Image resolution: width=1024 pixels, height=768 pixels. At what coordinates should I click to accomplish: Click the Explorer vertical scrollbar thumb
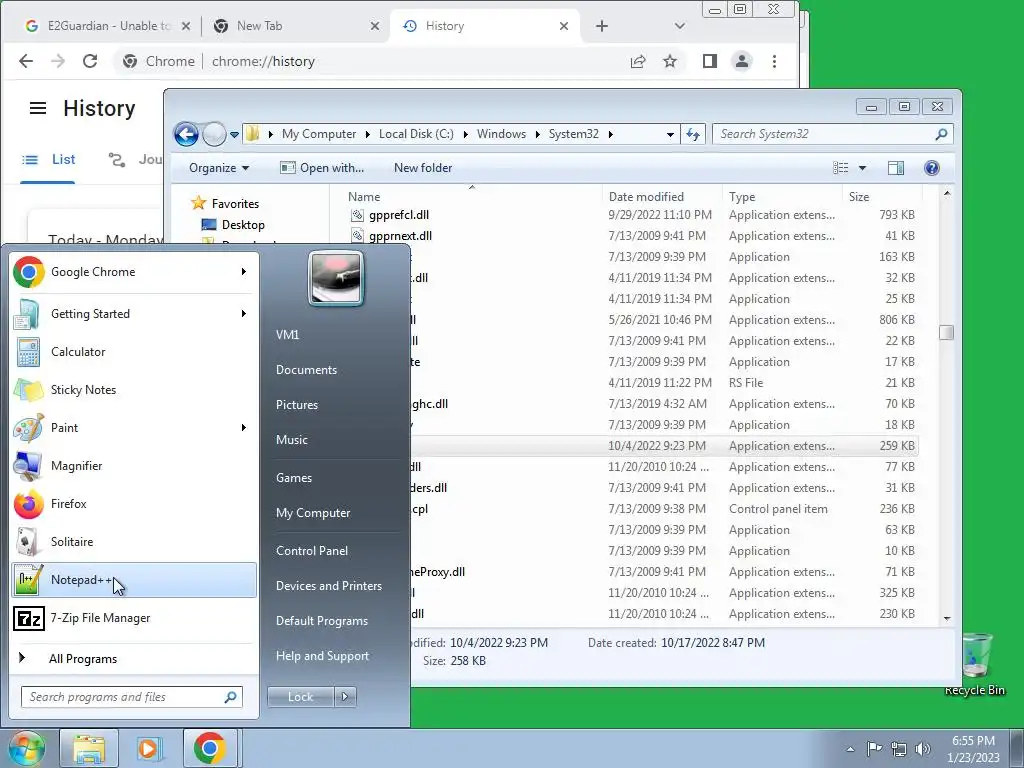[x=946, y=332]
